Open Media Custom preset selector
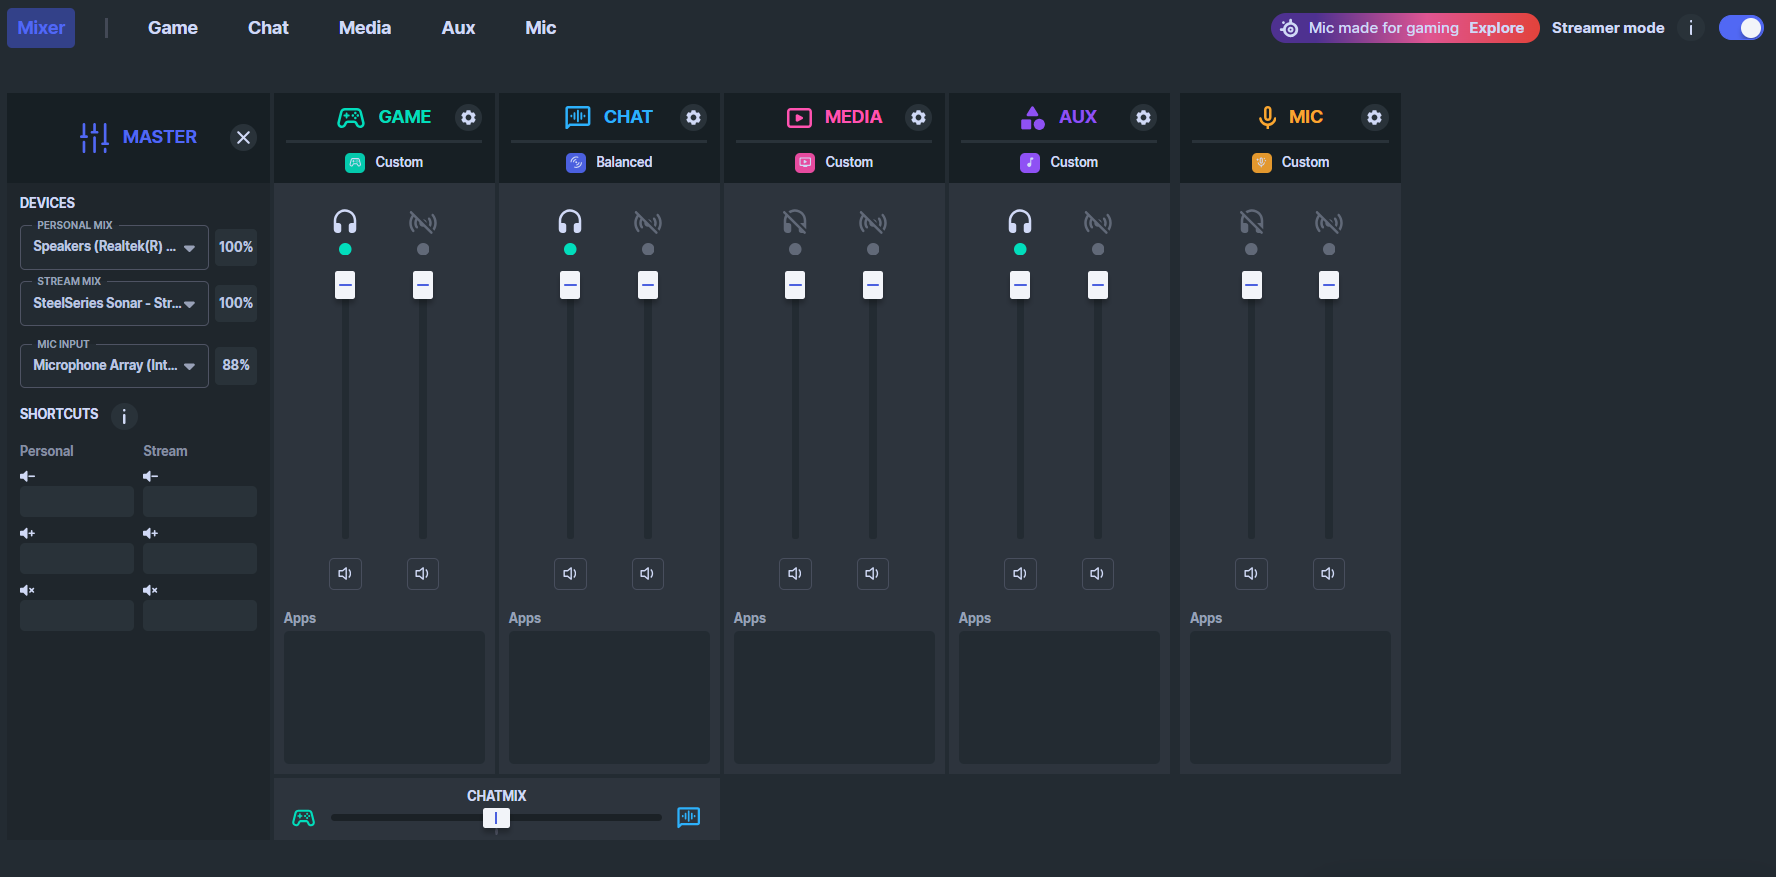 point(834,162)
